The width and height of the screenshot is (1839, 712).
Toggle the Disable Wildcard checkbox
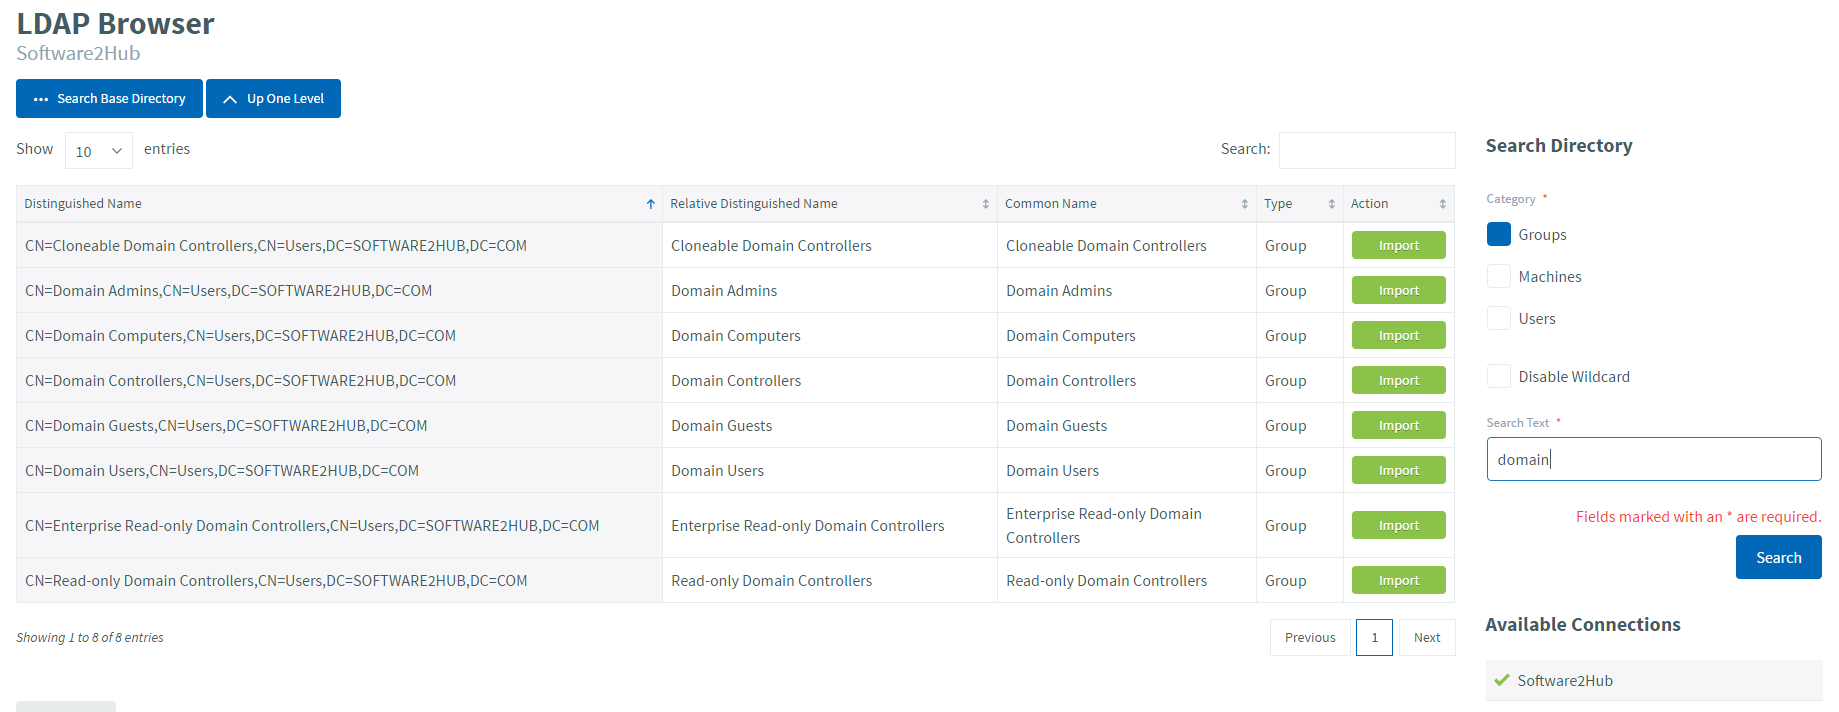coord(1498,376)
